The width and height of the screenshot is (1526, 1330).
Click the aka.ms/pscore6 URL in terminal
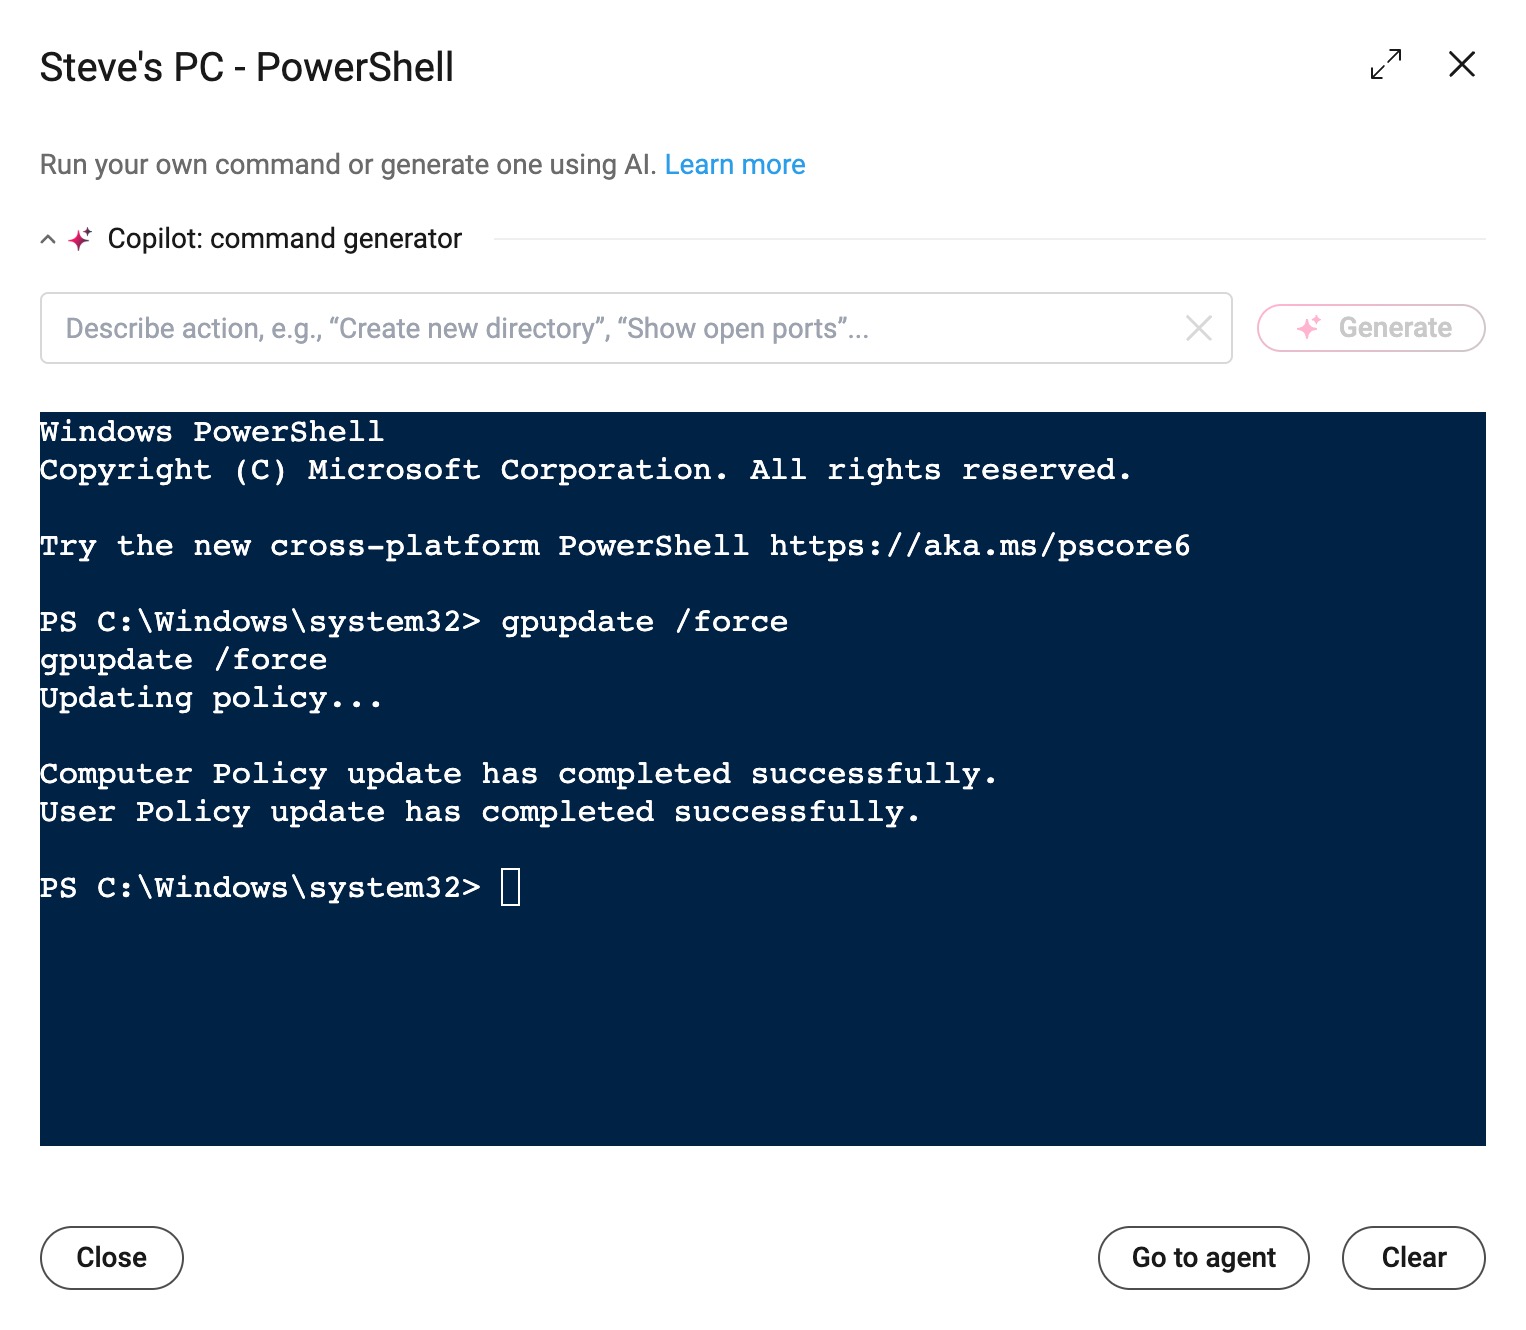[980, 546]
